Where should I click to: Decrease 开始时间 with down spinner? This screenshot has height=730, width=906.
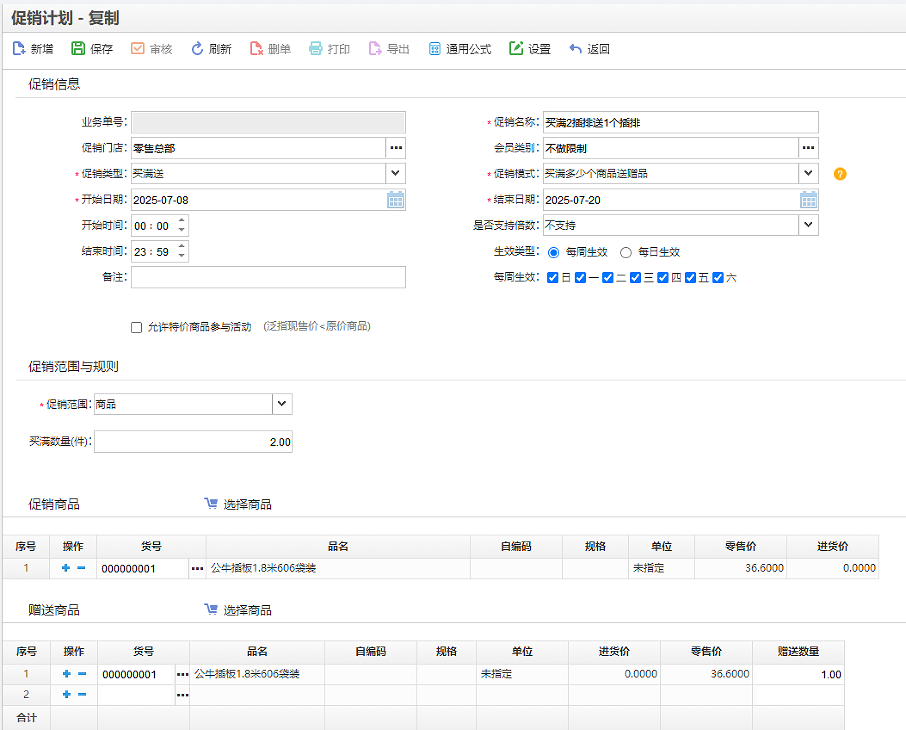(181, 230)
